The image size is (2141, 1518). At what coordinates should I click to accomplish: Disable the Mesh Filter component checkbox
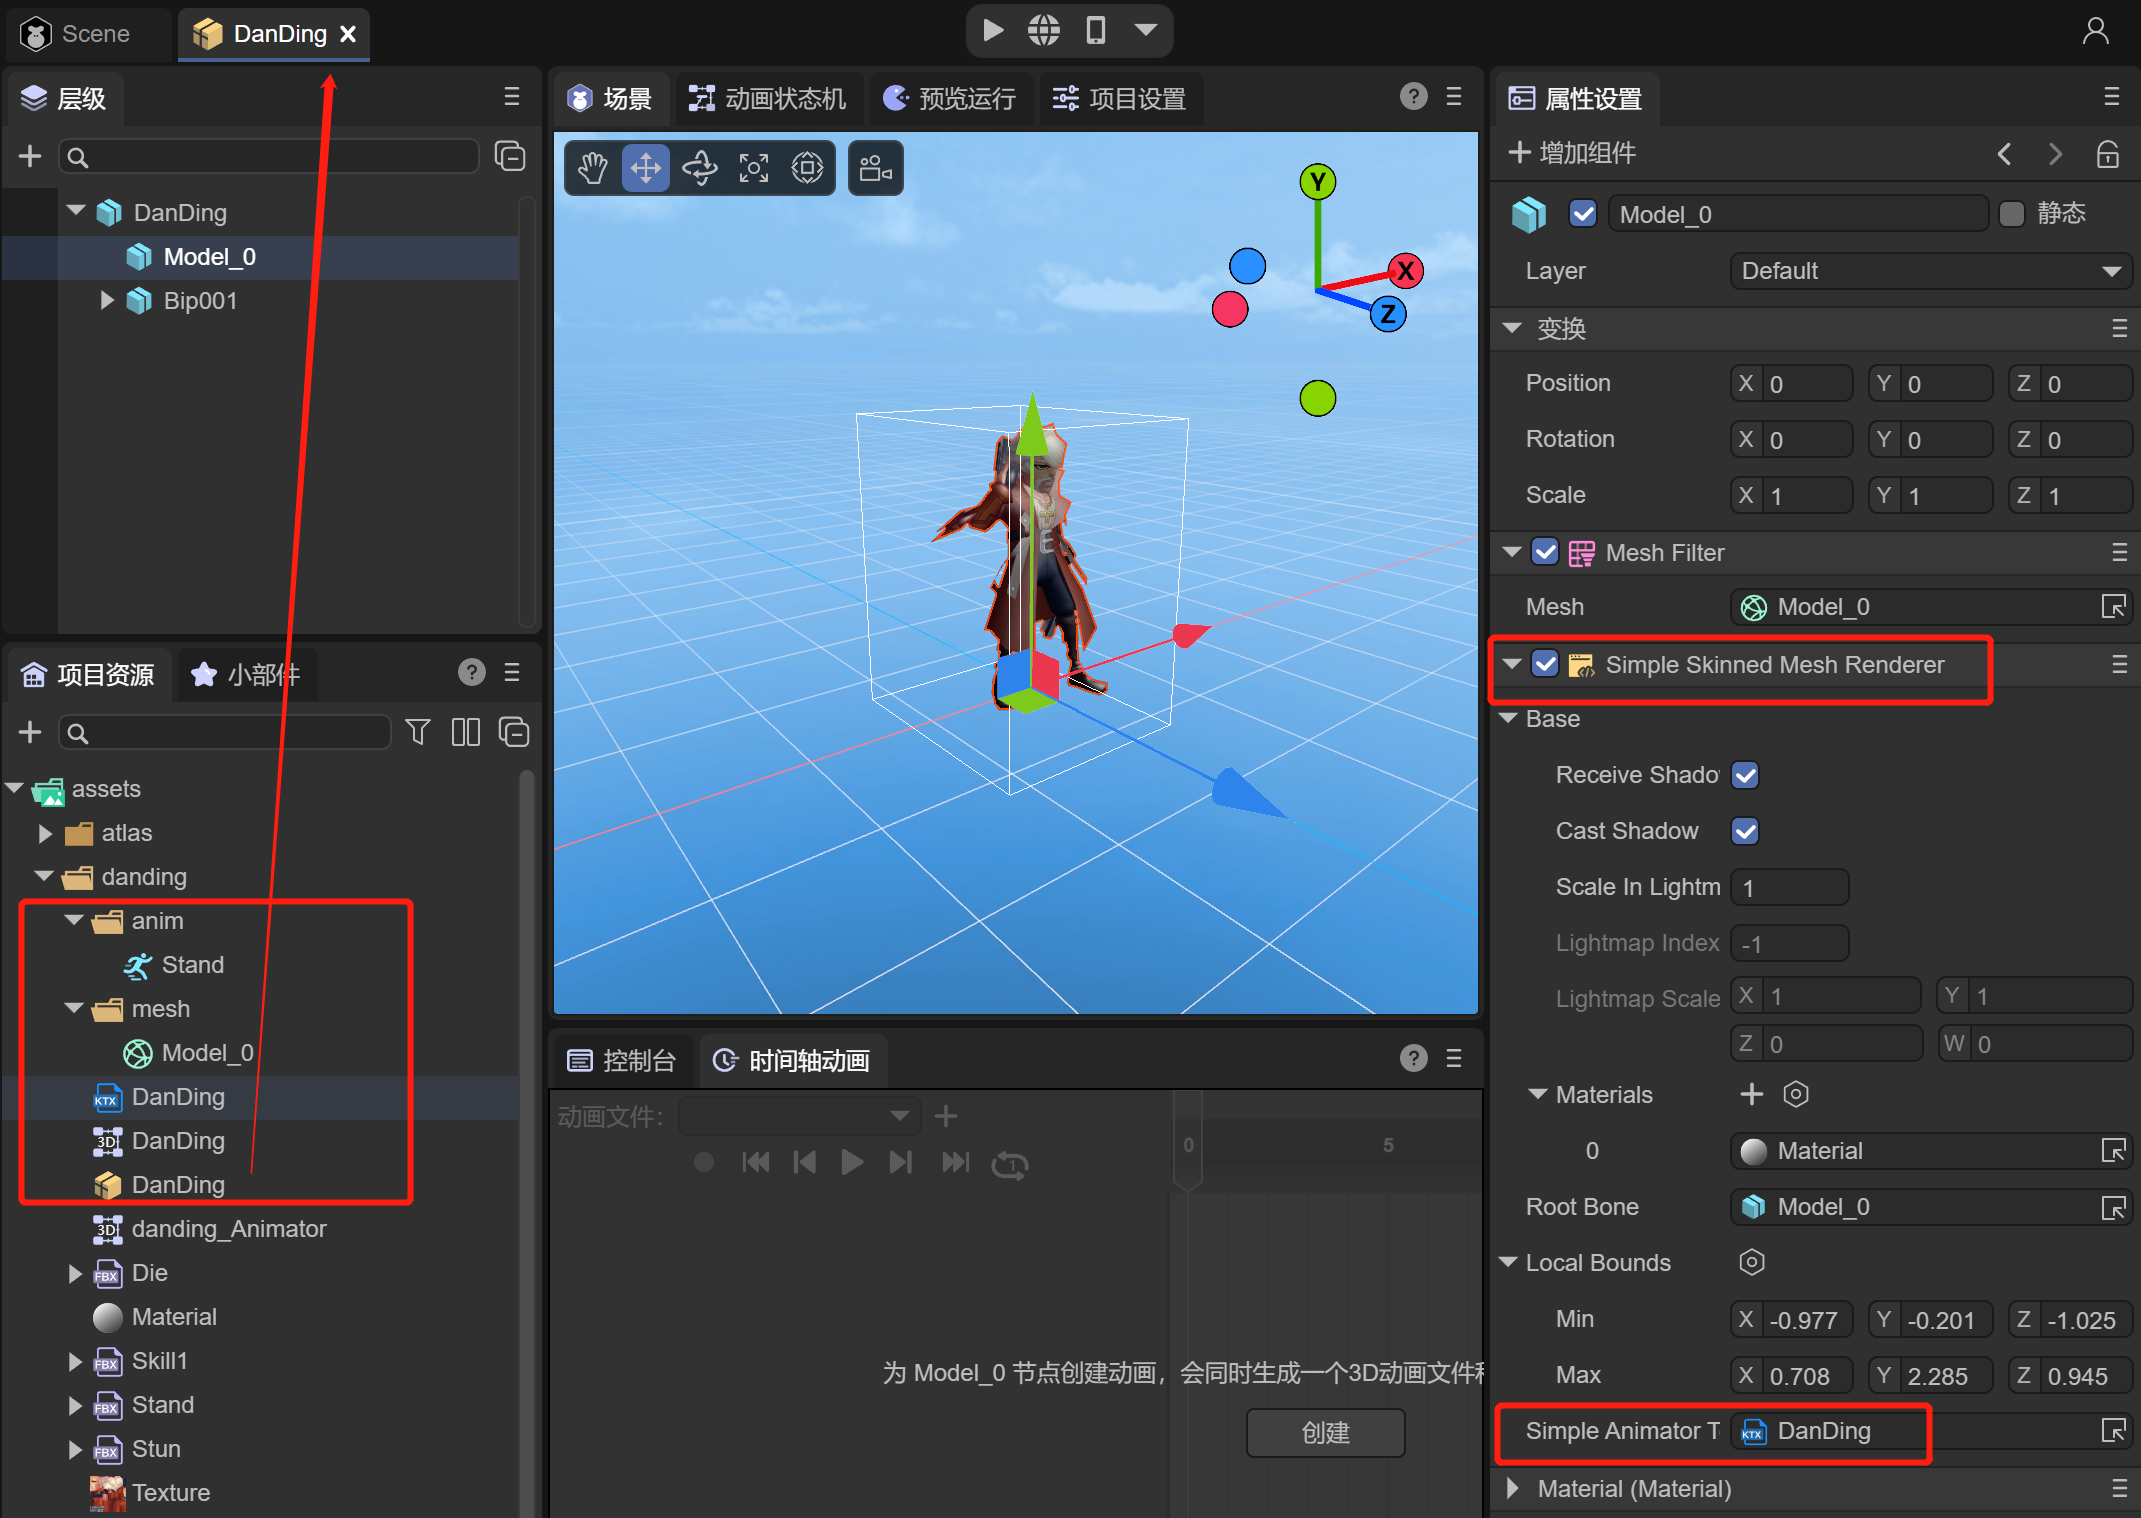point(1545,552)
